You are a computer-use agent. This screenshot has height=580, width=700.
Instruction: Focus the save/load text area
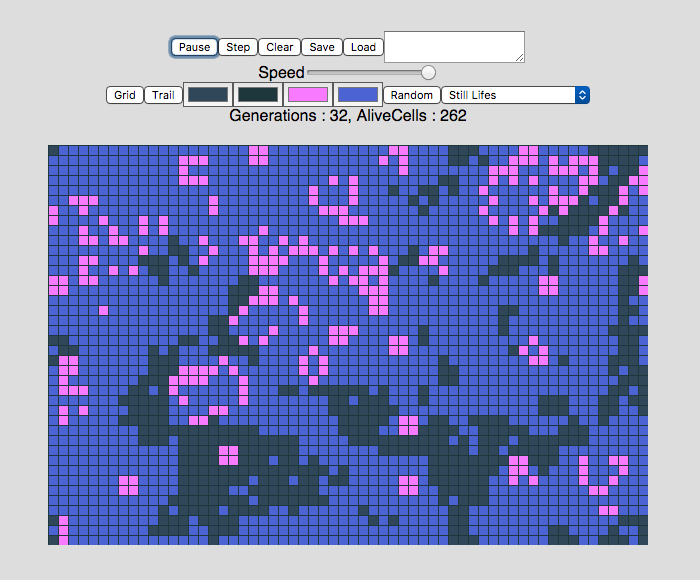click(x=454, y=47)
